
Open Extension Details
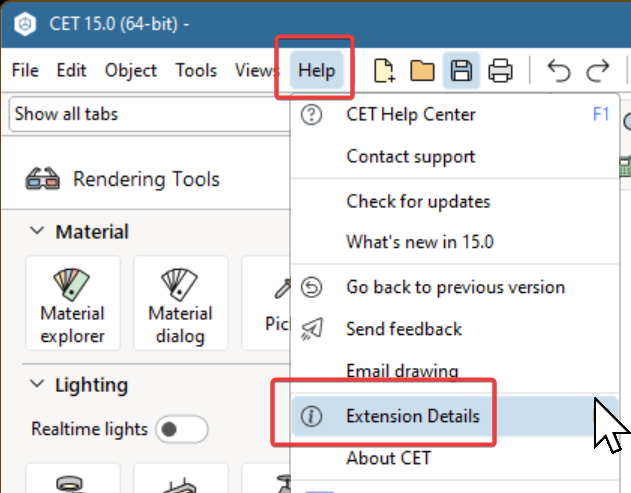(x=455, y=416)
